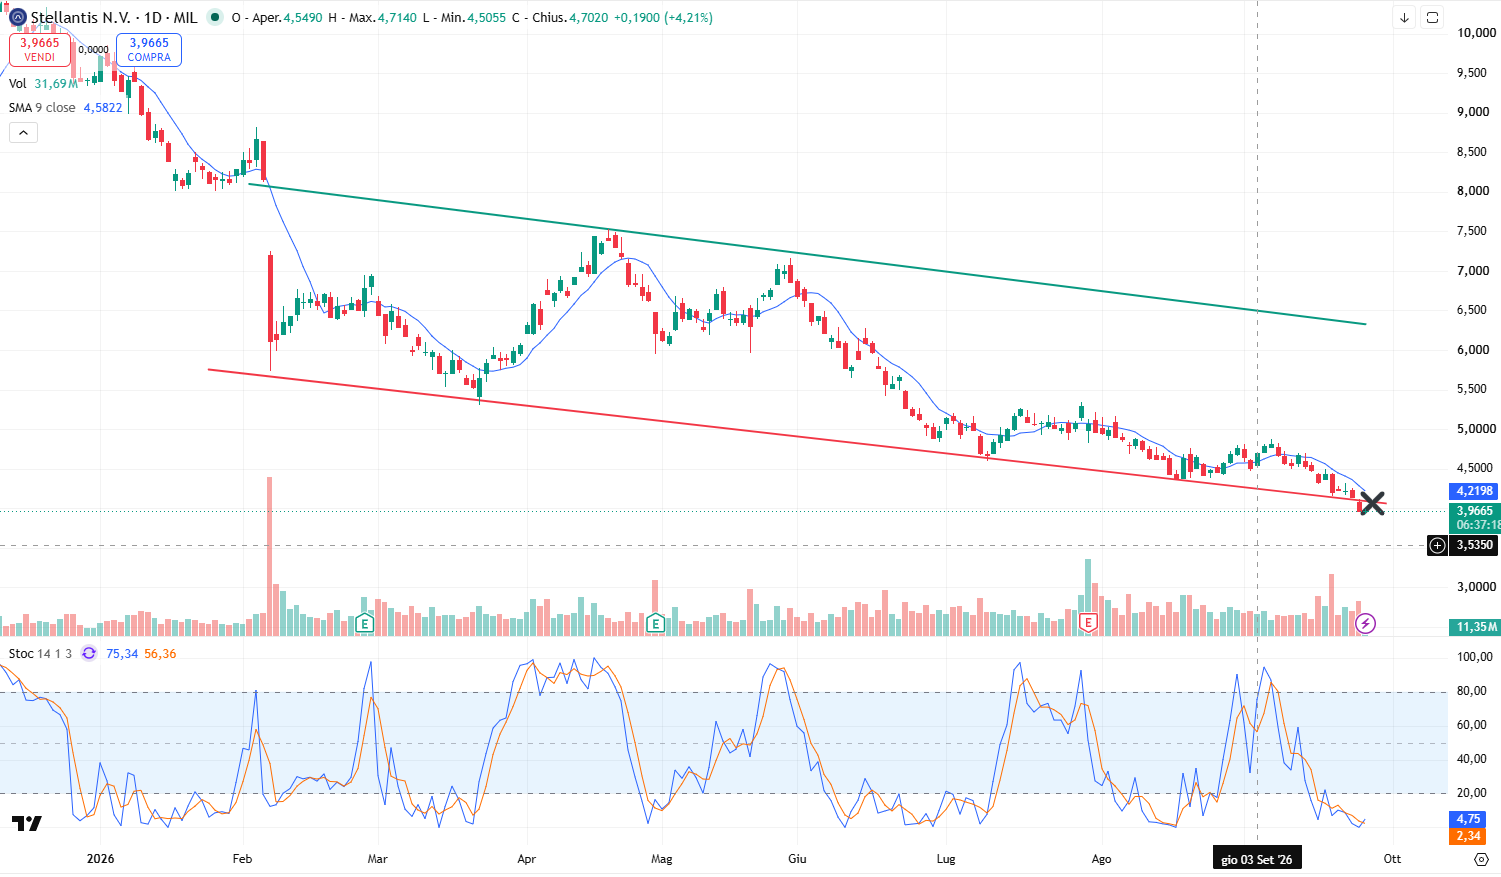Click the 80,00 stochastic axis label

pyautogui.click(x=1471, y=691)
